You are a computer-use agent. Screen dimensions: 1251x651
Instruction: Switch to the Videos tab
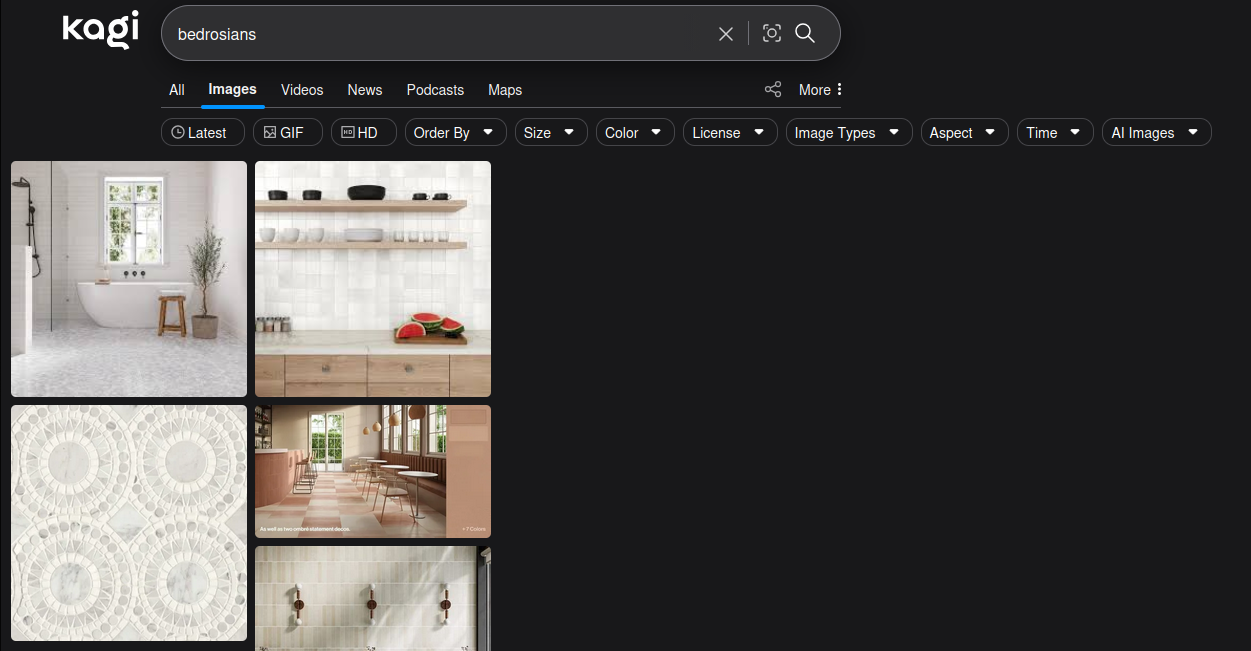[x=302, y=90]
